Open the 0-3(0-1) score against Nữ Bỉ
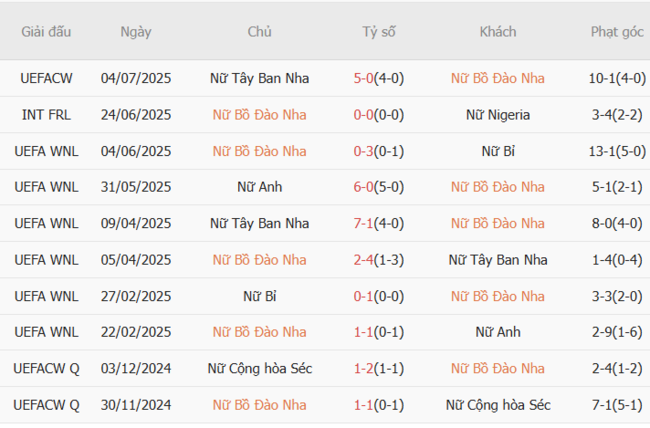This screenshot has height=428, width=650. click(x=379, y=151)
